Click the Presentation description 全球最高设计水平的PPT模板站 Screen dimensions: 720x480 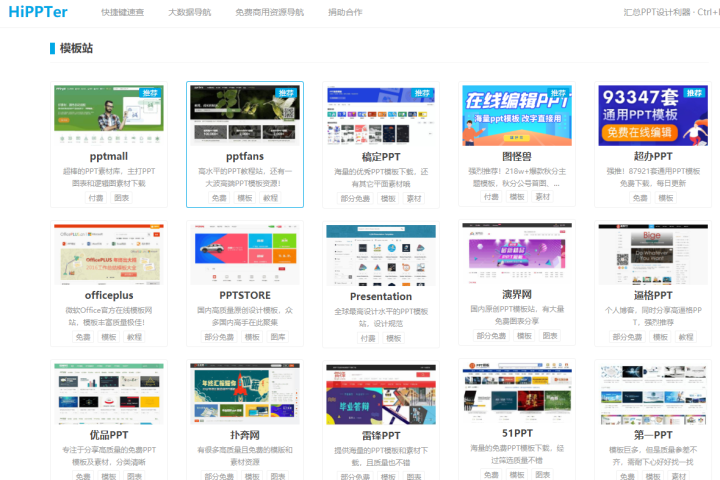(x=381, y=317)
